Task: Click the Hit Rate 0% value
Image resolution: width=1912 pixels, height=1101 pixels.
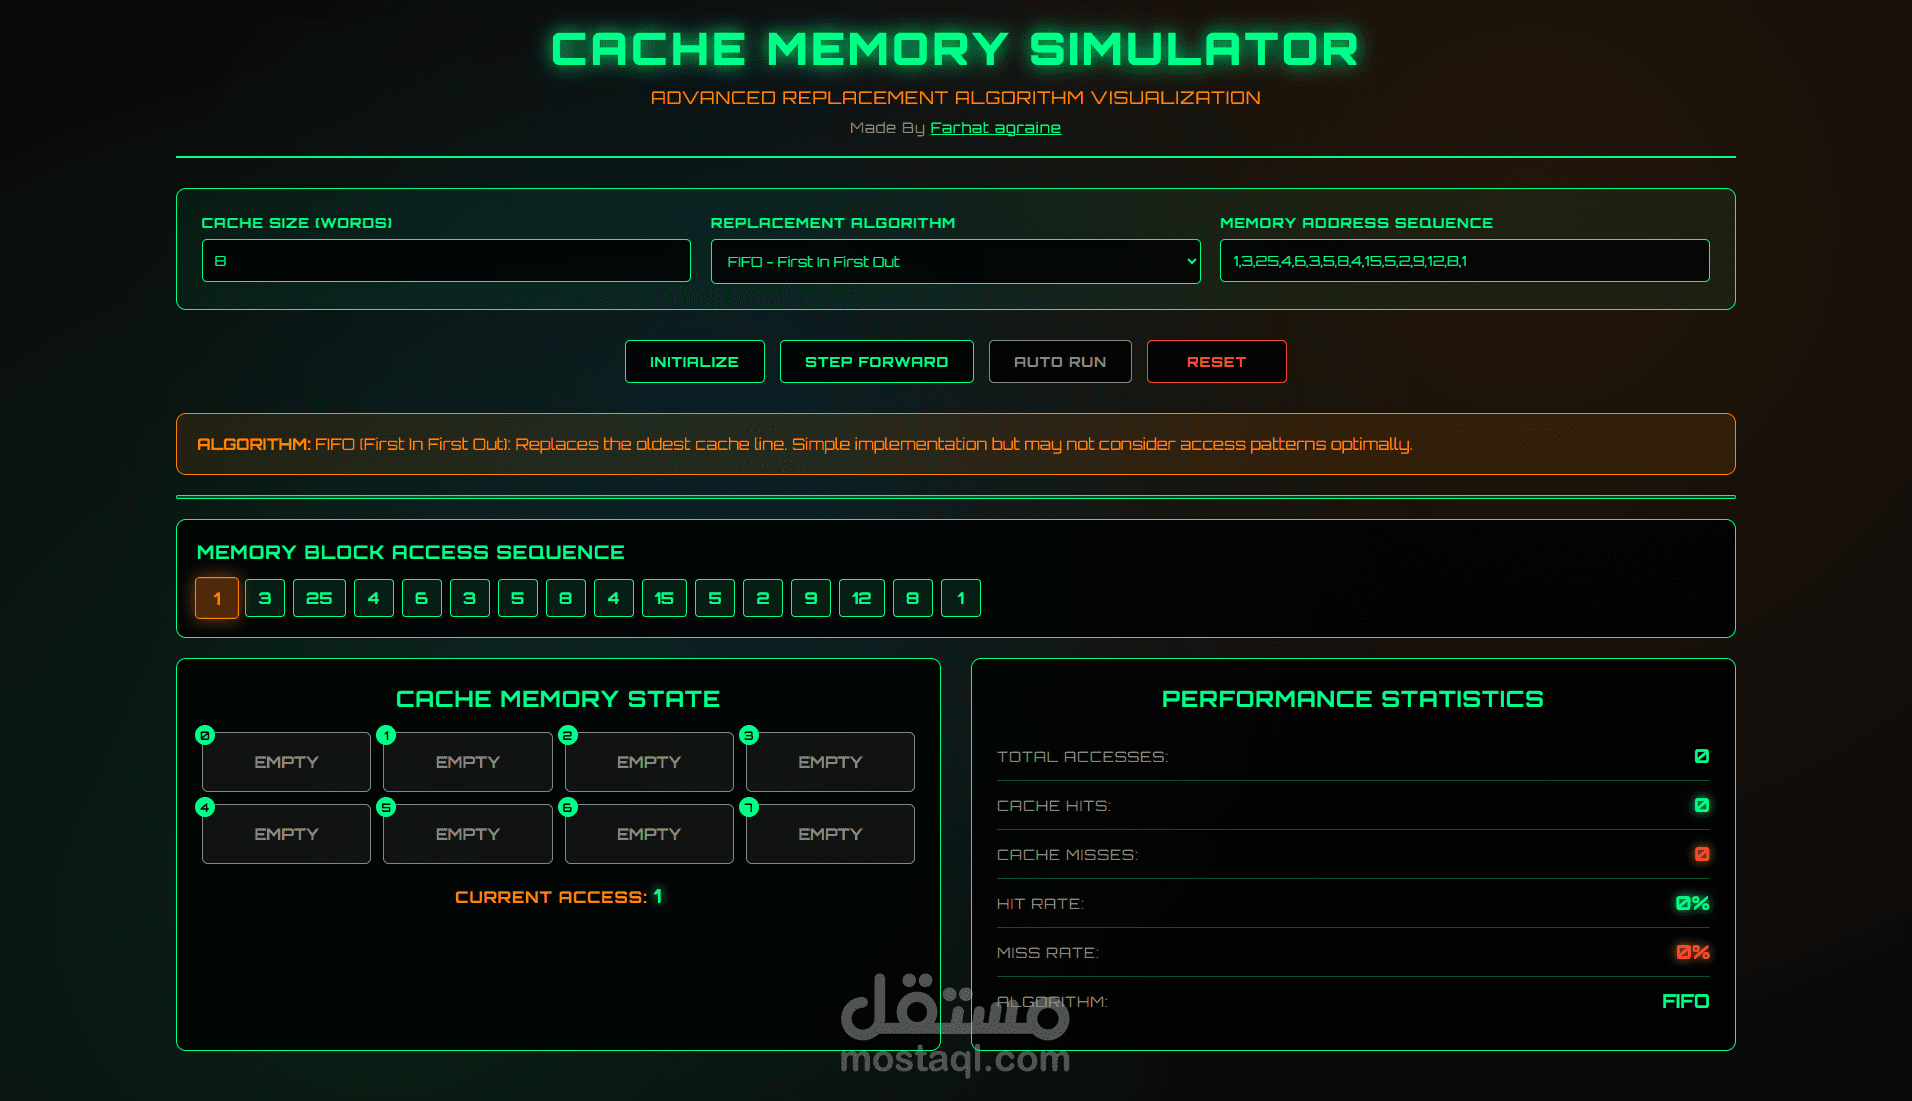Action: click(1692, 903)
